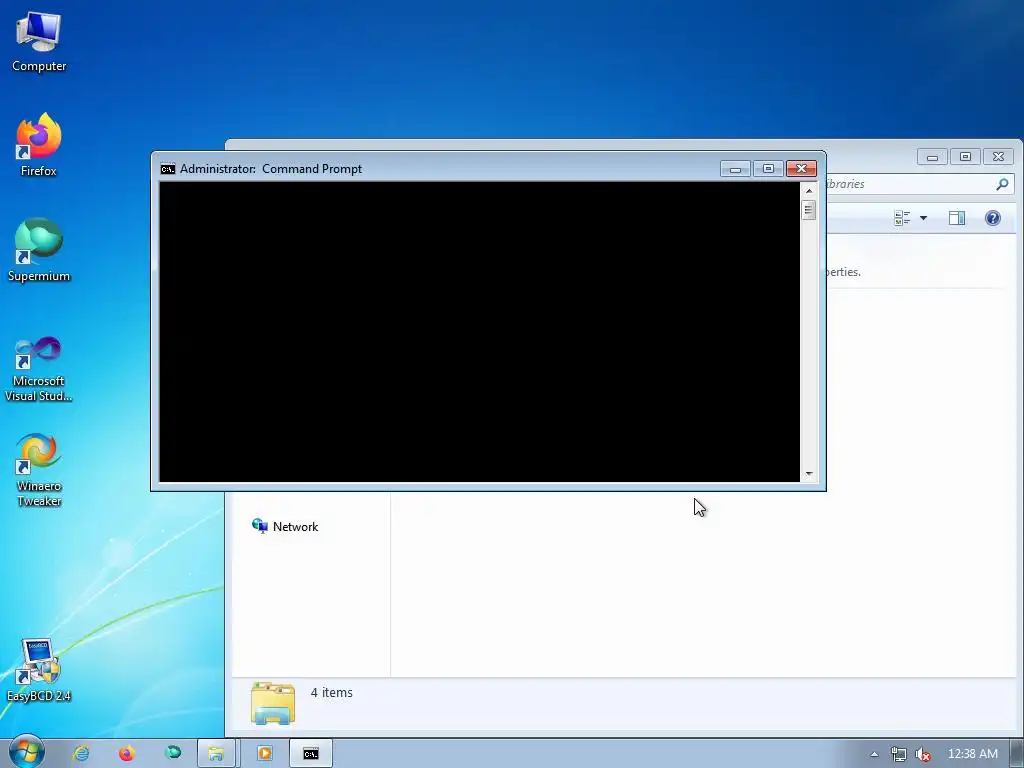
Task: Click the Command Prompt scrollbar down arrow
Action: (809, 474)
